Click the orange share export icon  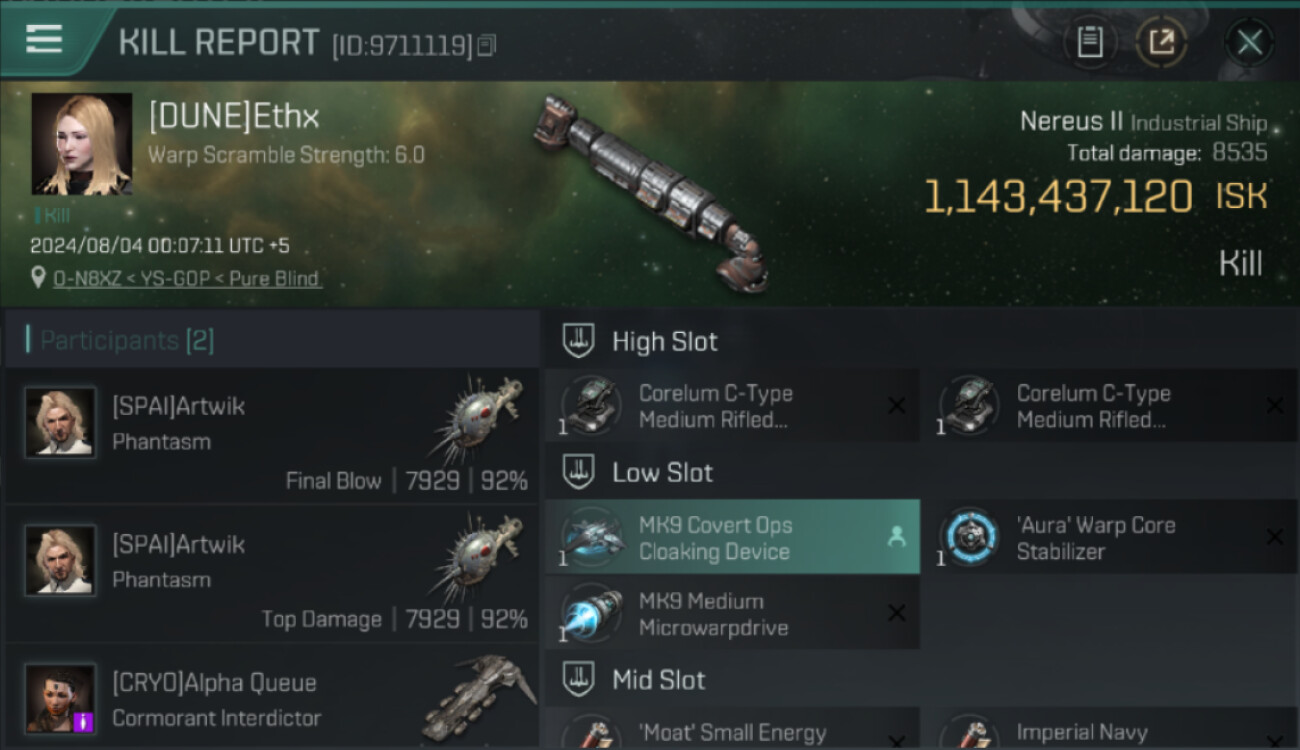click(x=1162, y=42)
